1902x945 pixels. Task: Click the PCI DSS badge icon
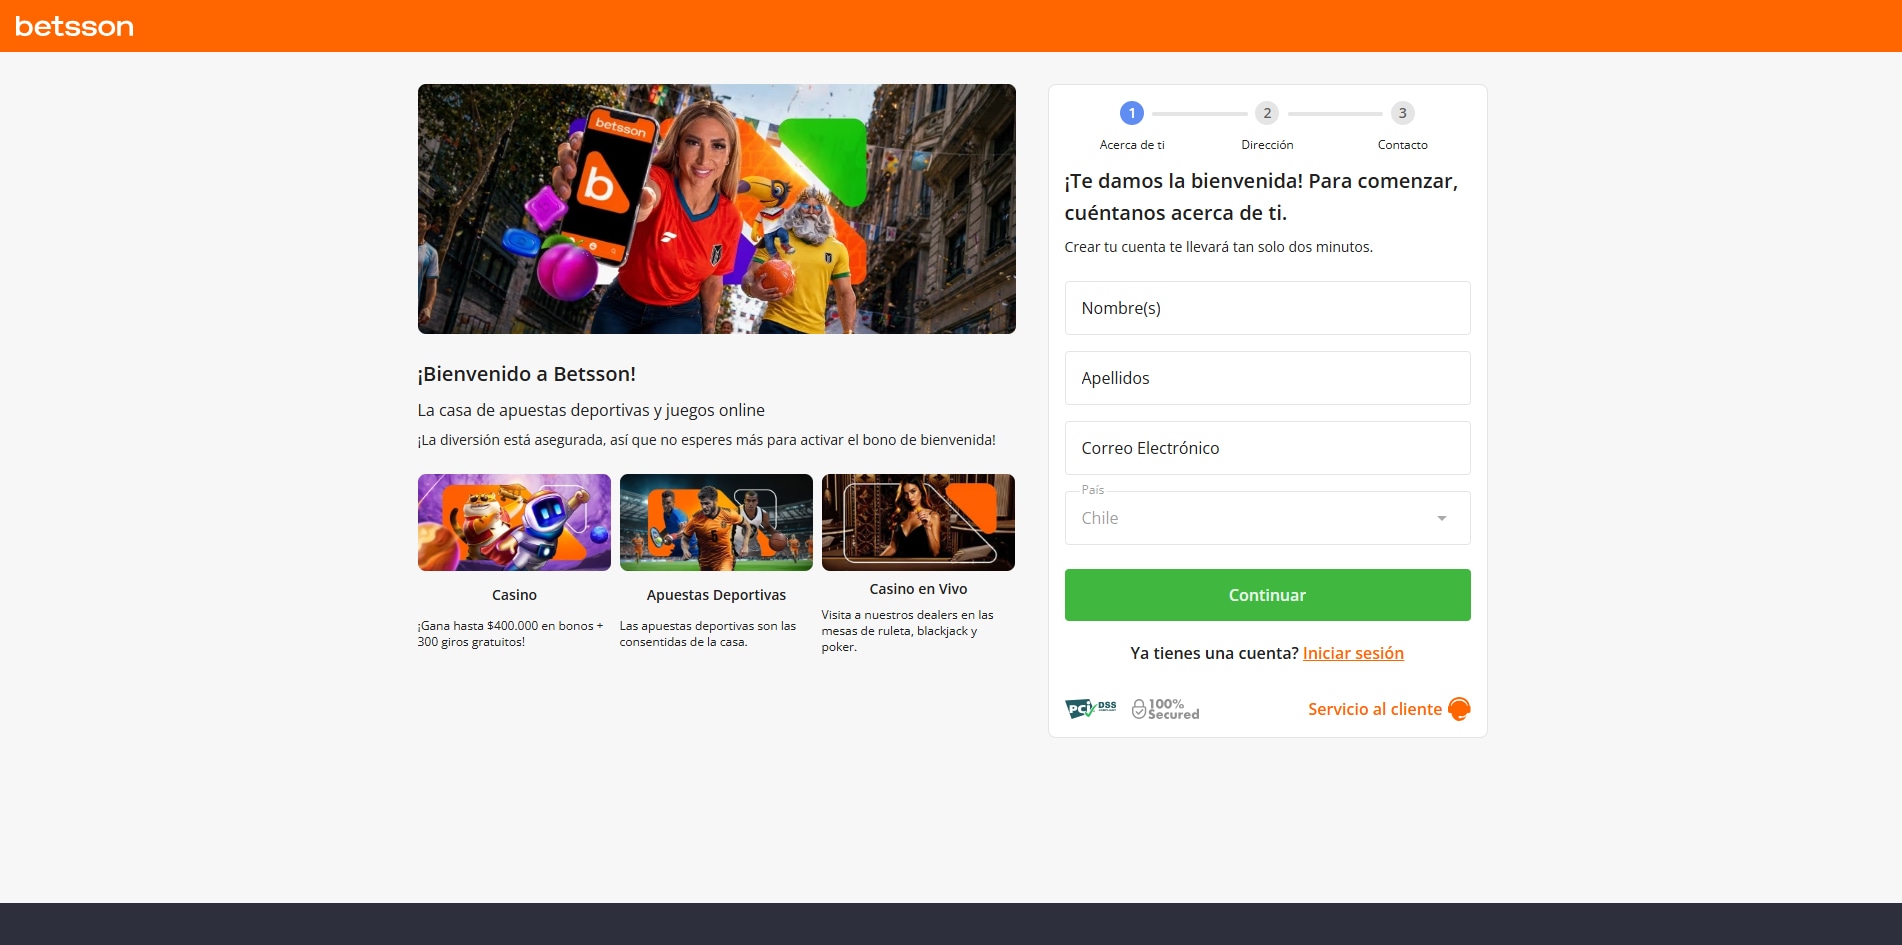(x=1091, y=709)
